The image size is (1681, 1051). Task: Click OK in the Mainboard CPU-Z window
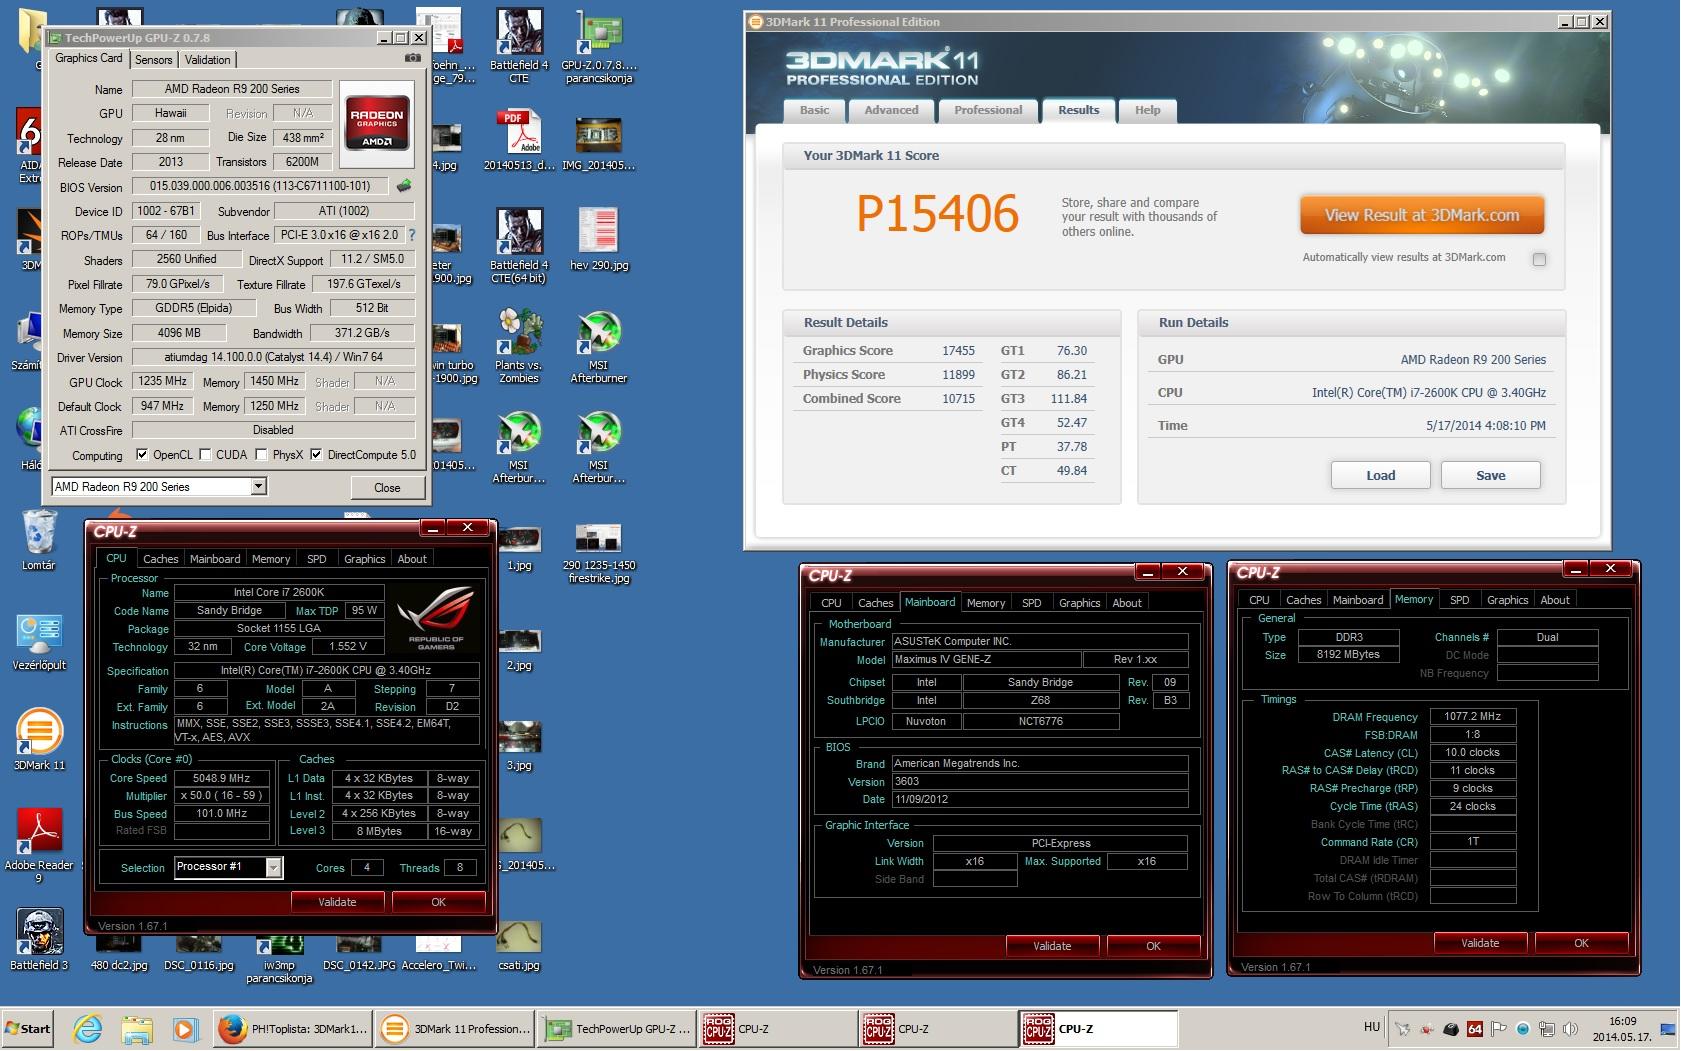(1153, 946)
